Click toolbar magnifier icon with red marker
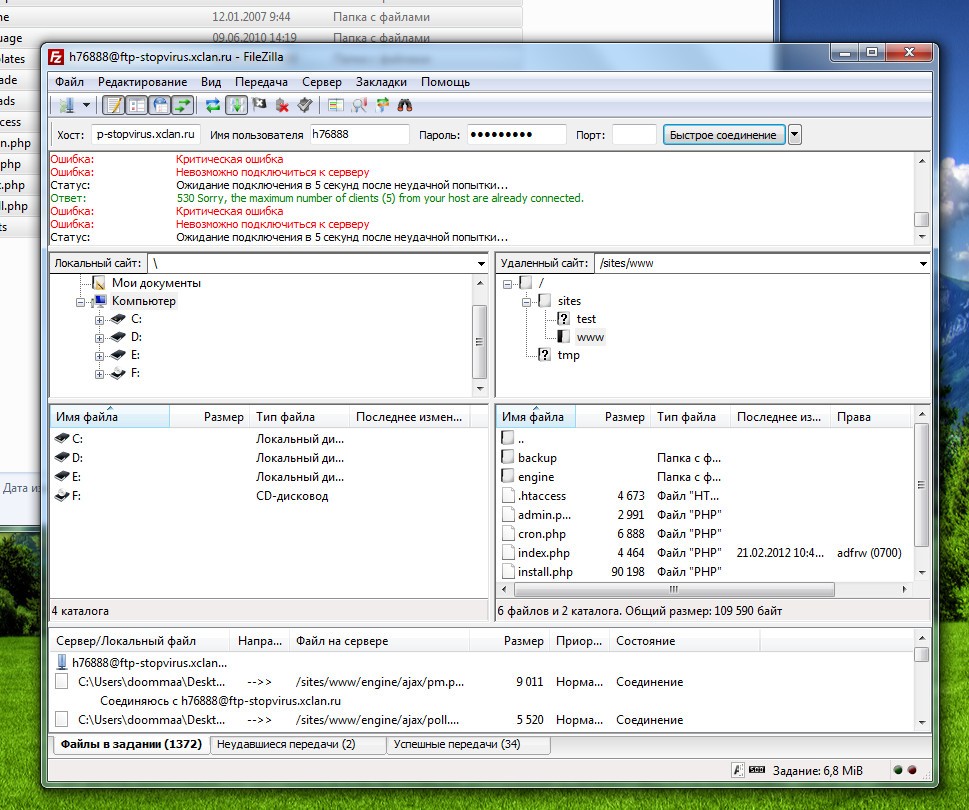Screen dimensions: 969x810 point(359,105)
